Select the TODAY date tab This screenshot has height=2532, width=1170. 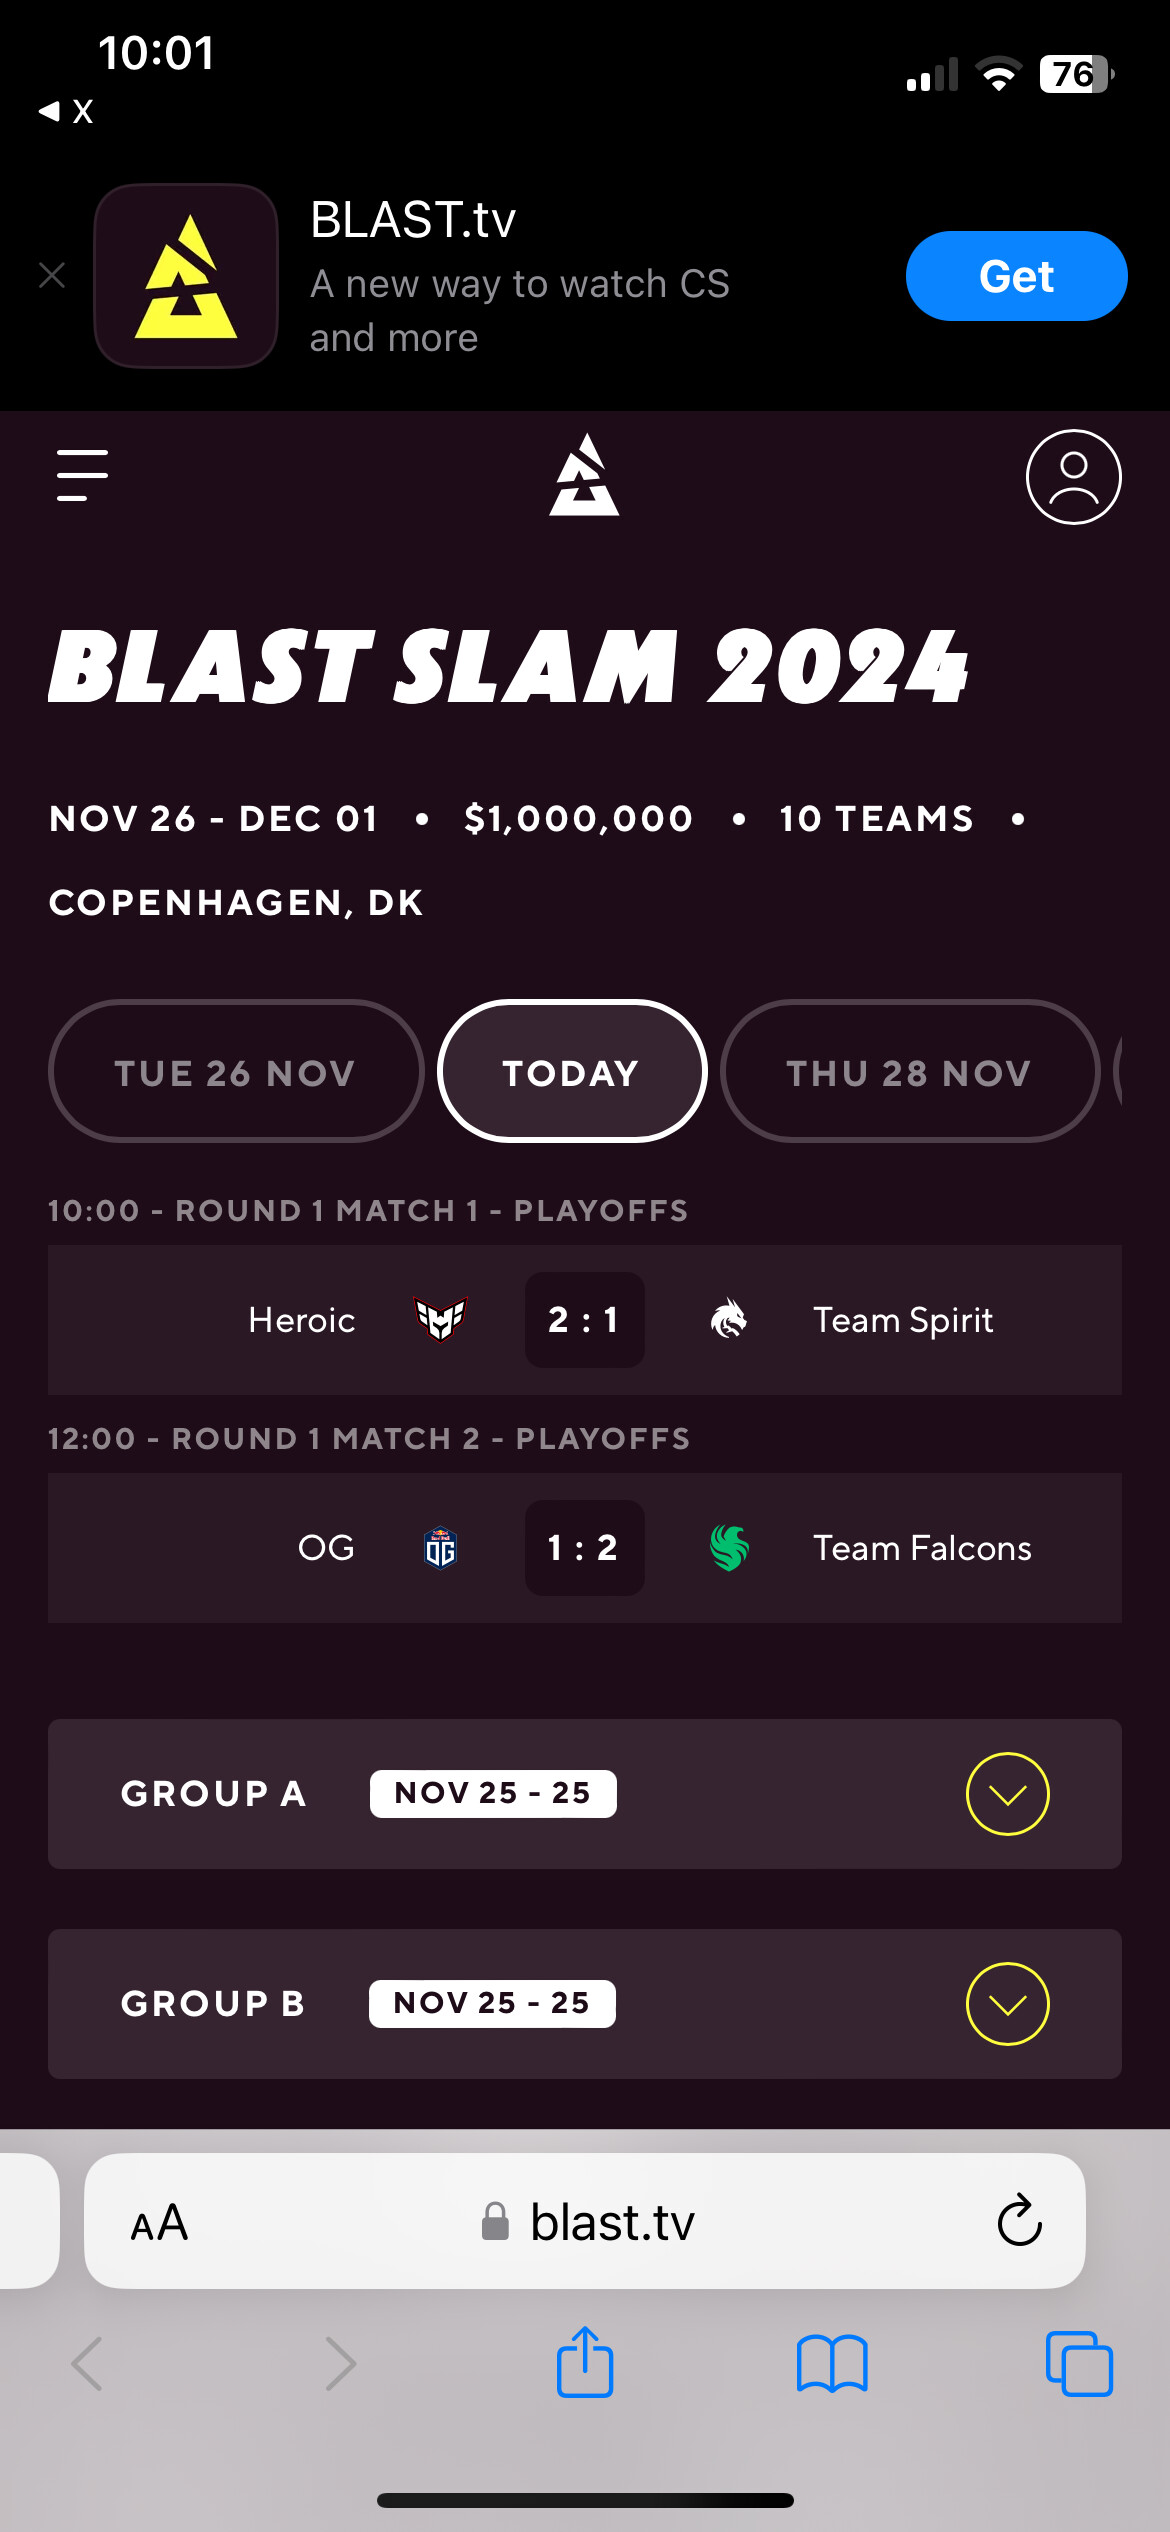click(x=572, y=1072)
